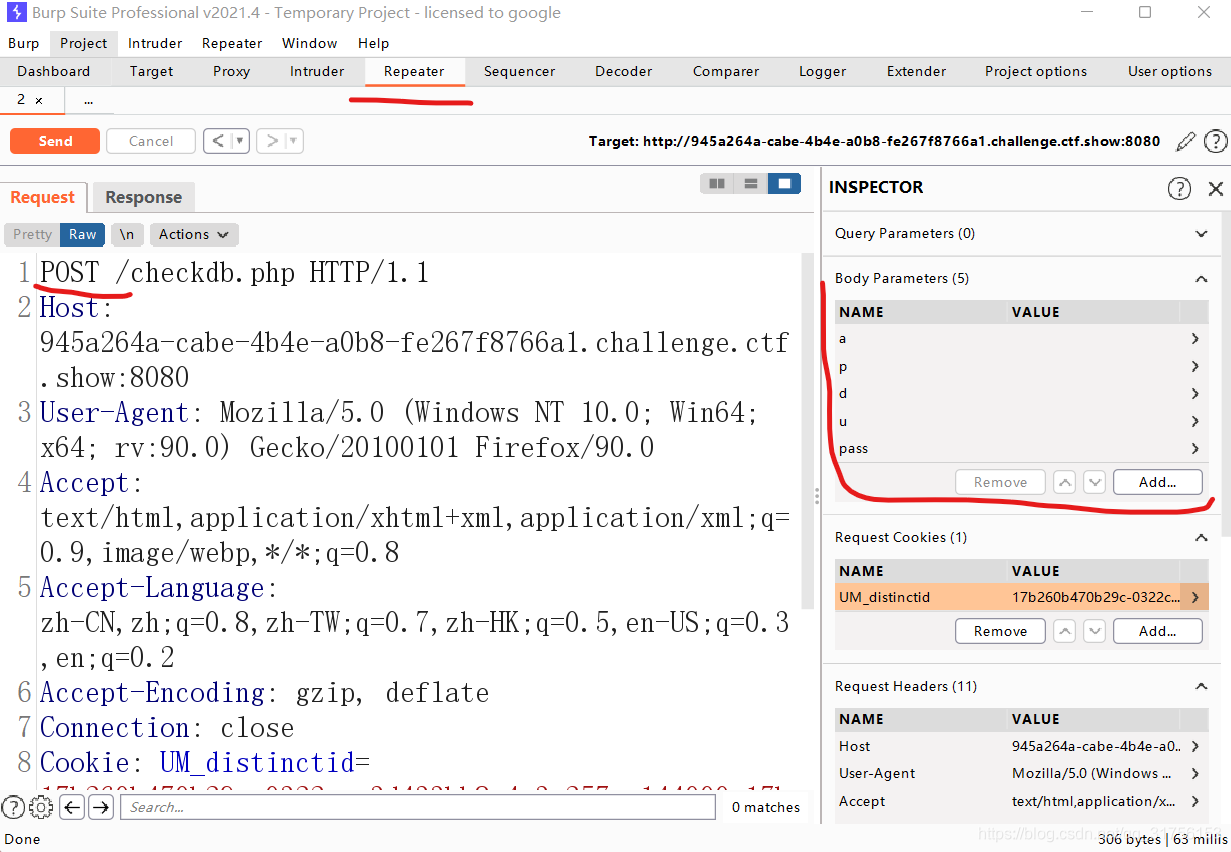Move cookie down arrow button

point(1095,631)
